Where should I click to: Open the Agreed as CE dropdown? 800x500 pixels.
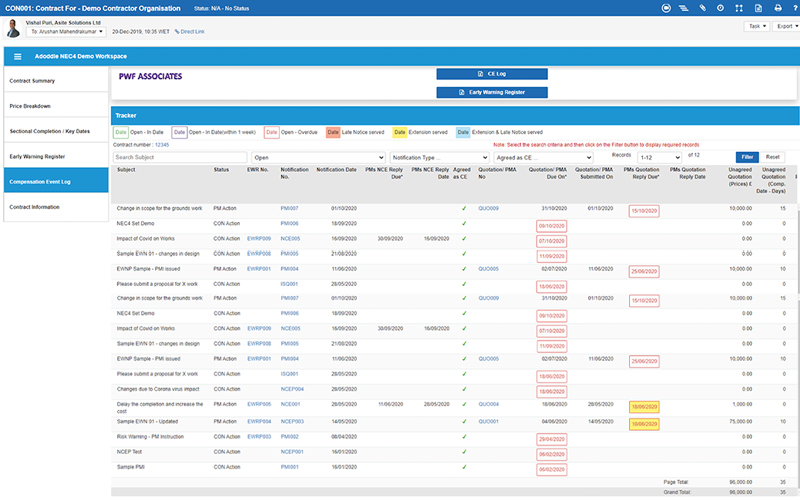543,158
